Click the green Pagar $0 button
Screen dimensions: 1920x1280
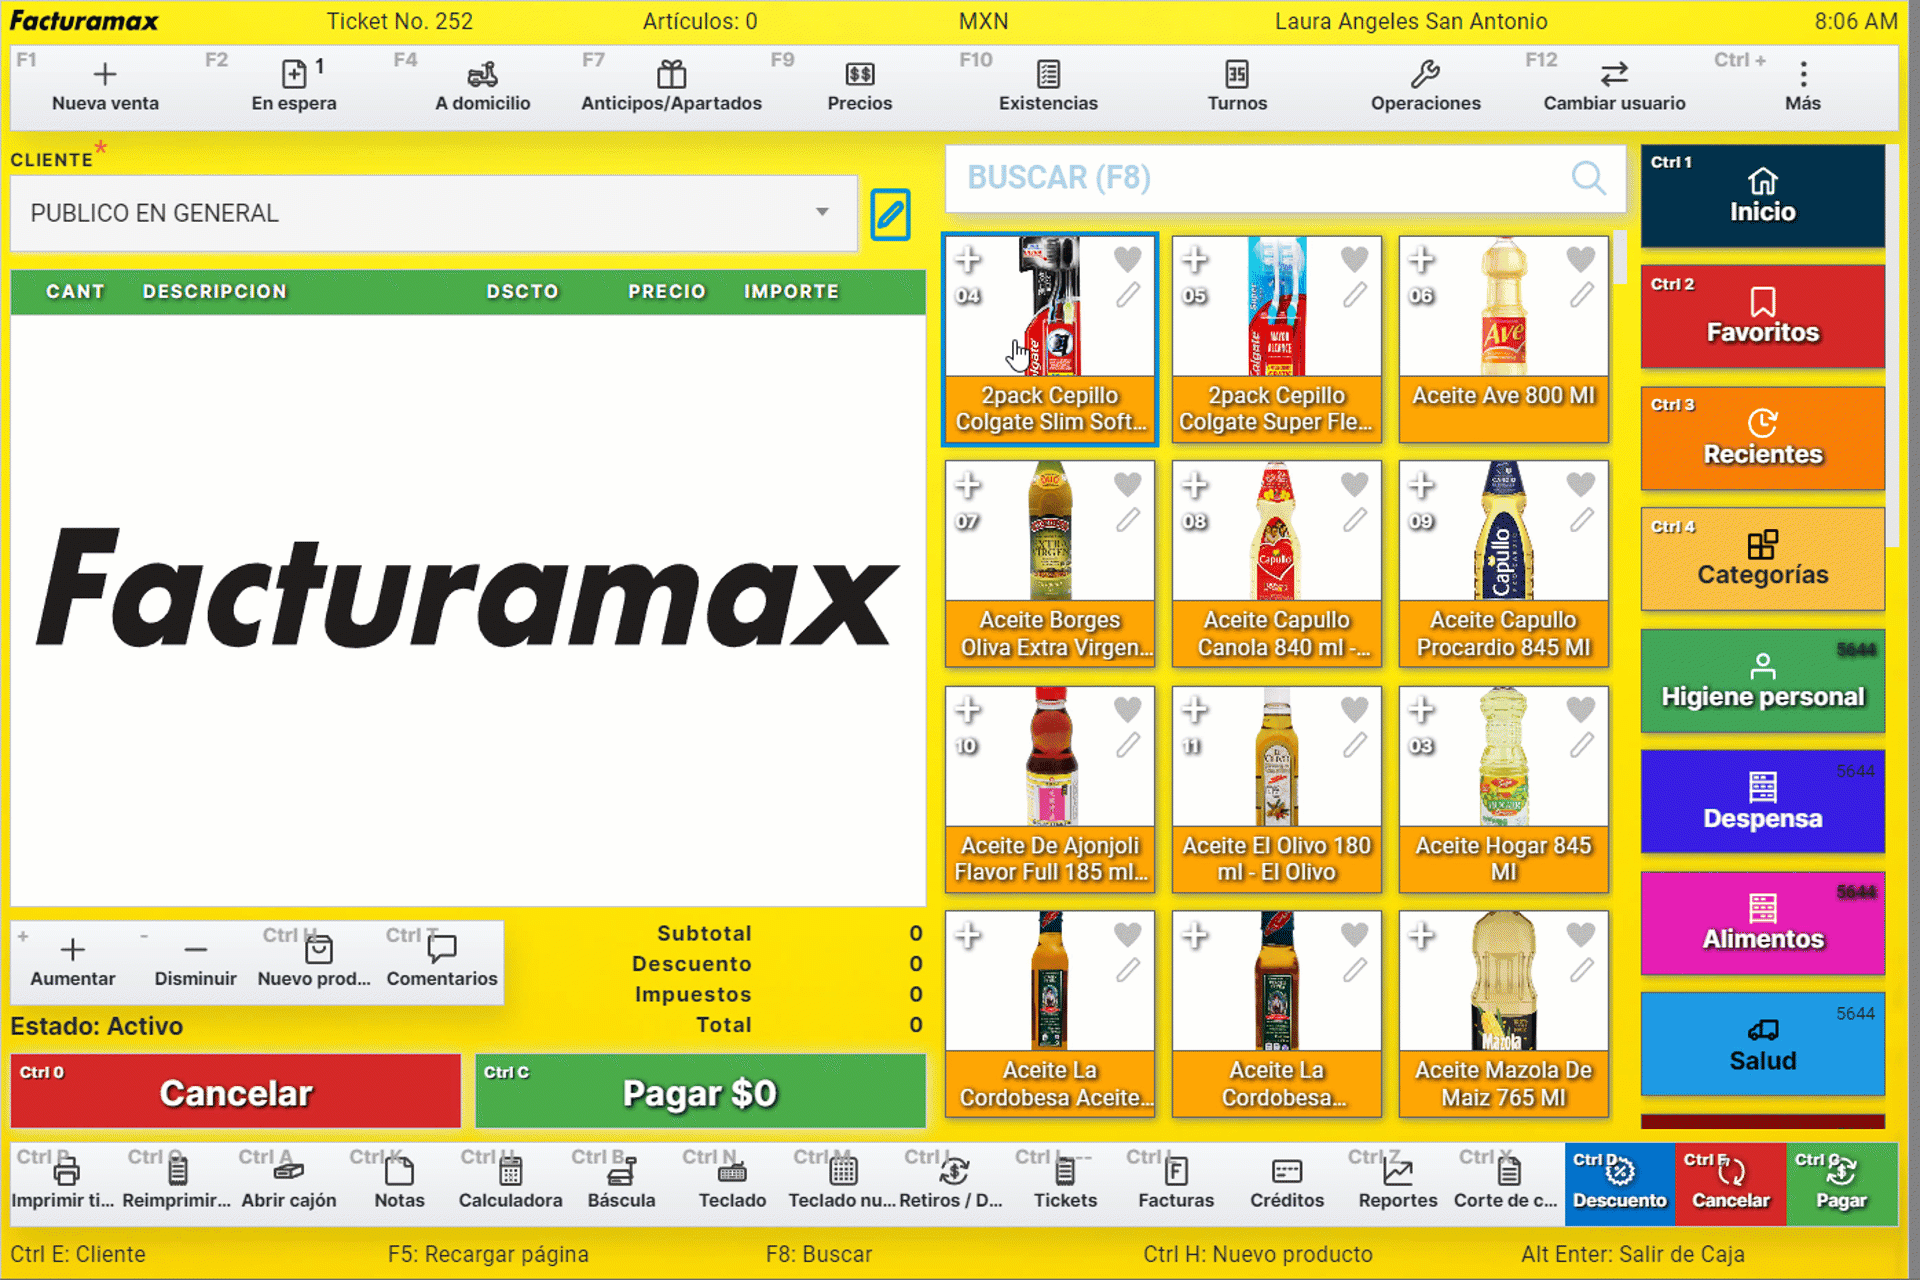tap(700, 1092)
